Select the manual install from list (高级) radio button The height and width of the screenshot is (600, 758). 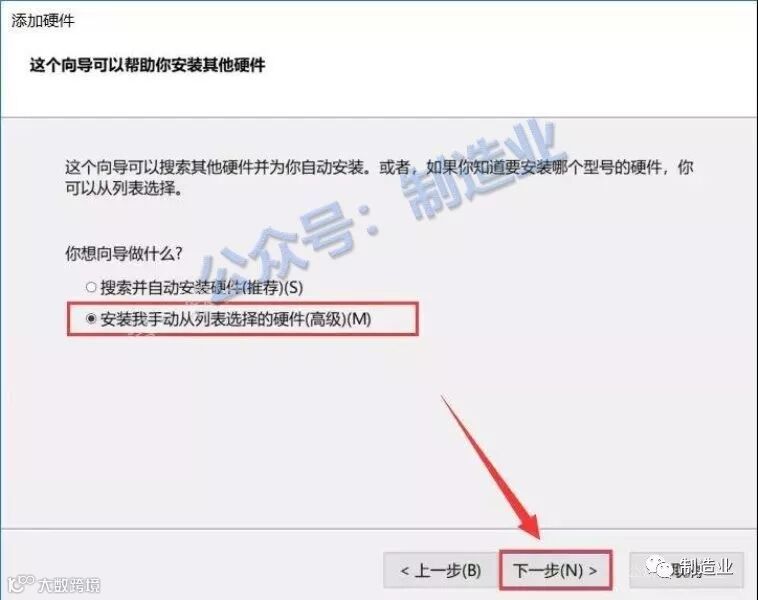pyautogui.click(x=91, y=319)
